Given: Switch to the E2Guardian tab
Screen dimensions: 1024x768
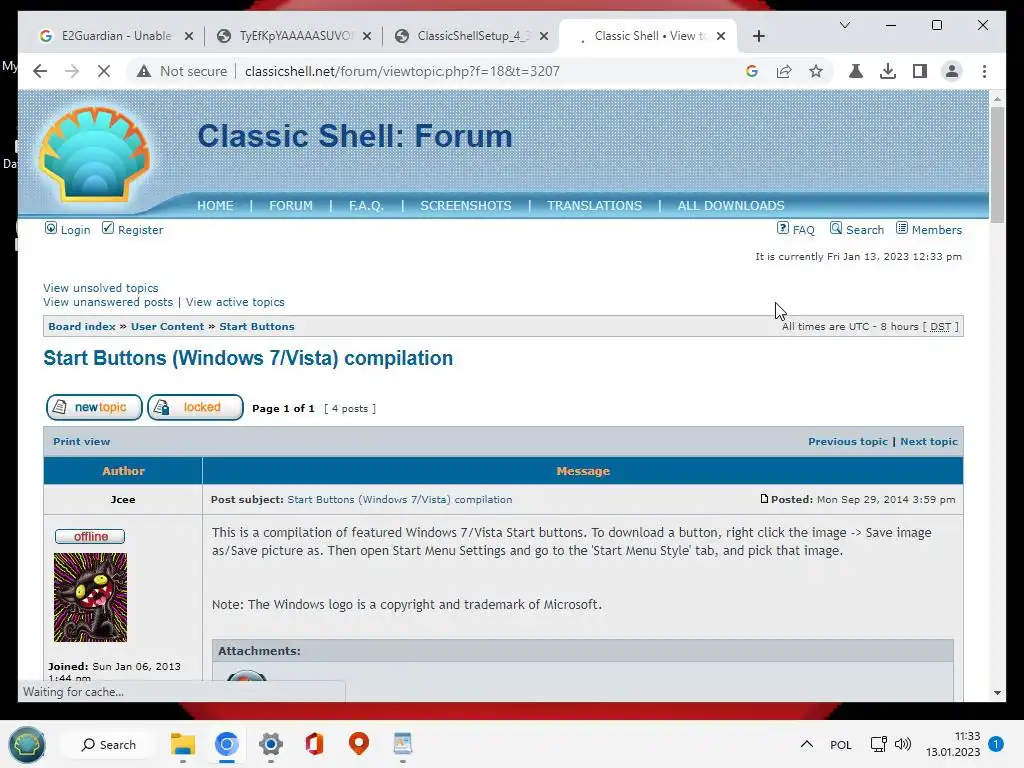Looking at the screenshot, I should [116, 36].
